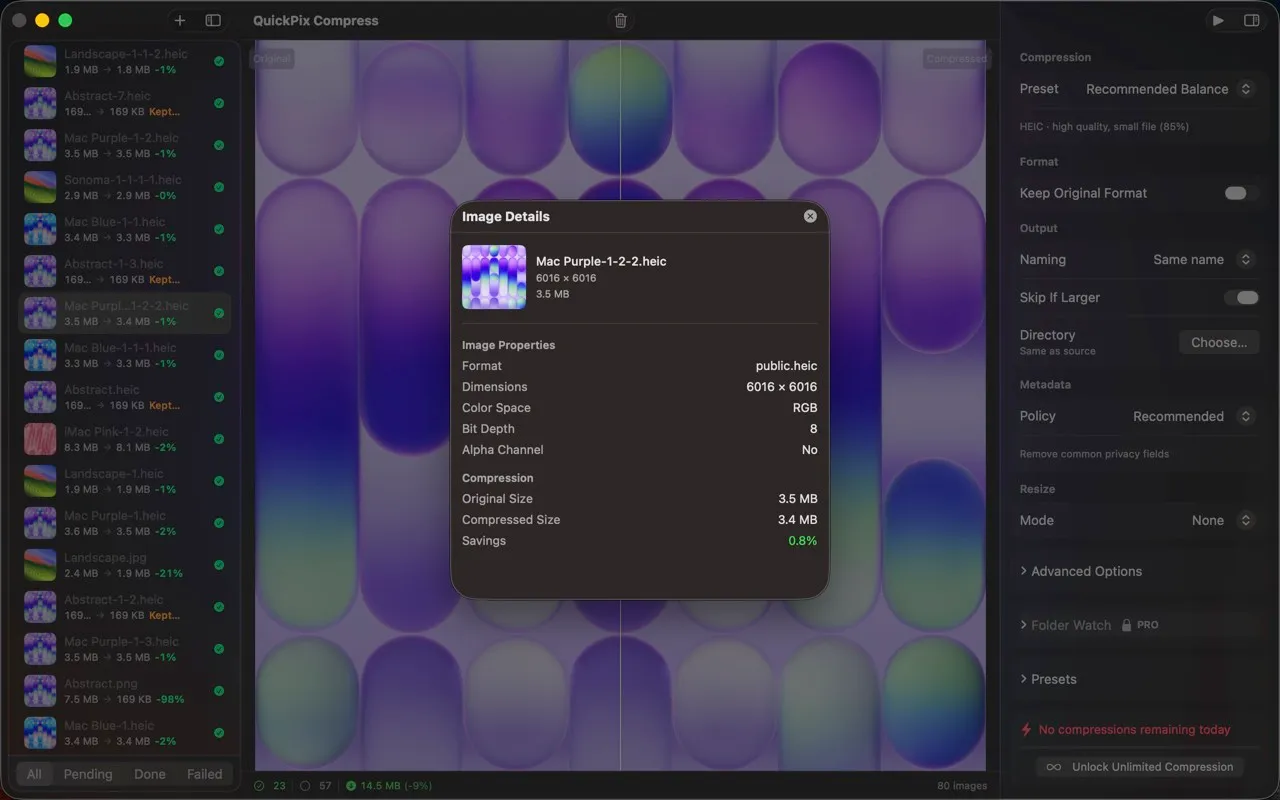Click the play start compression icon
This screenshot has width=1280, height=800.
[x=1218, y=20]
